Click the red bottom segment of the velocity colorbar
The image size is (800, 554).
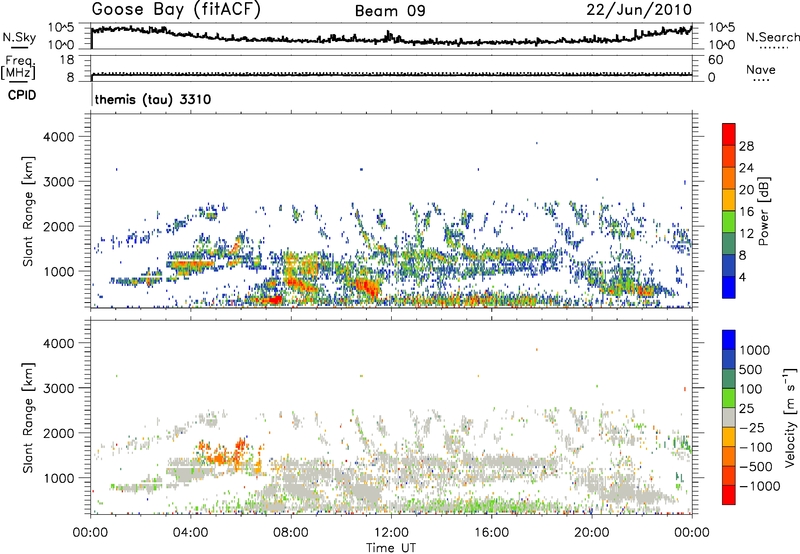pyautogui.click(x=729, y=495)
